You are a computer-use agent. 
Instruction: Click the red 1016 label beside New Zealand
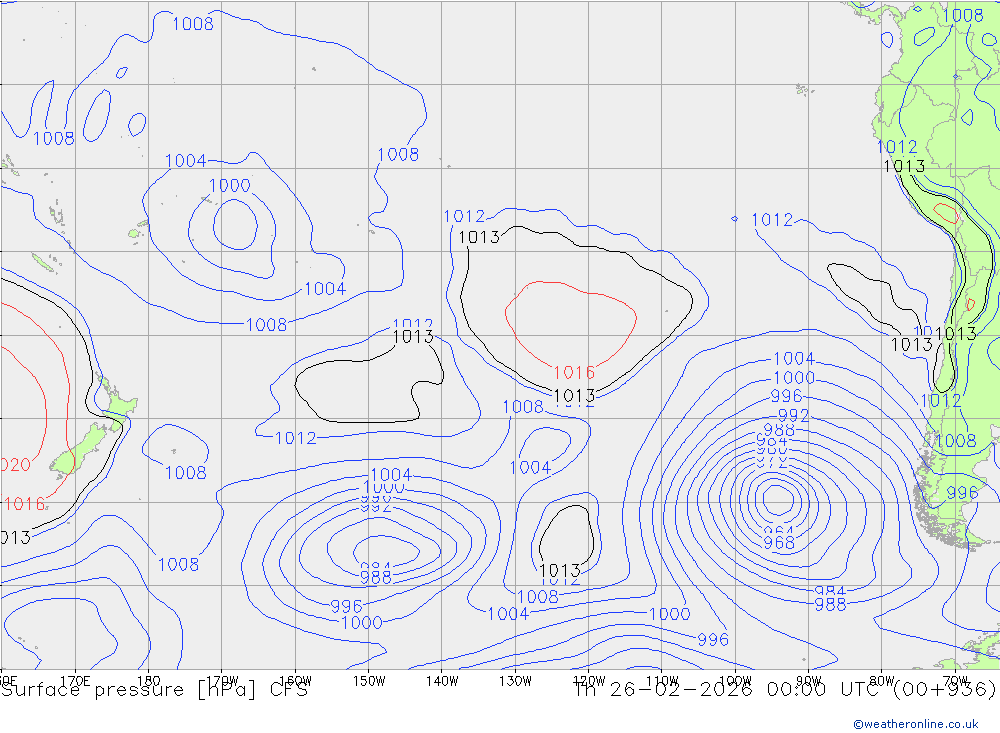point(24,504)
